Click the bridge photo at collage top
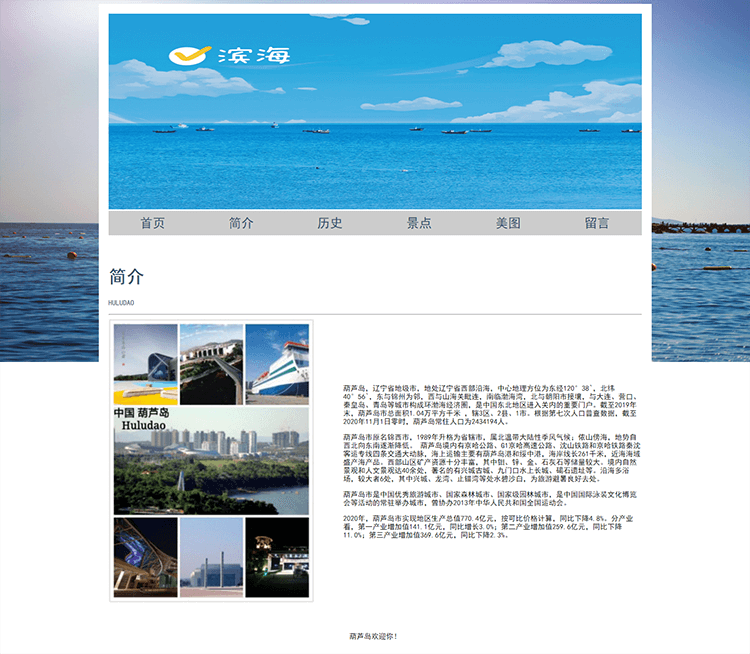Screen dimensions: 750x654 coord(211,360)
